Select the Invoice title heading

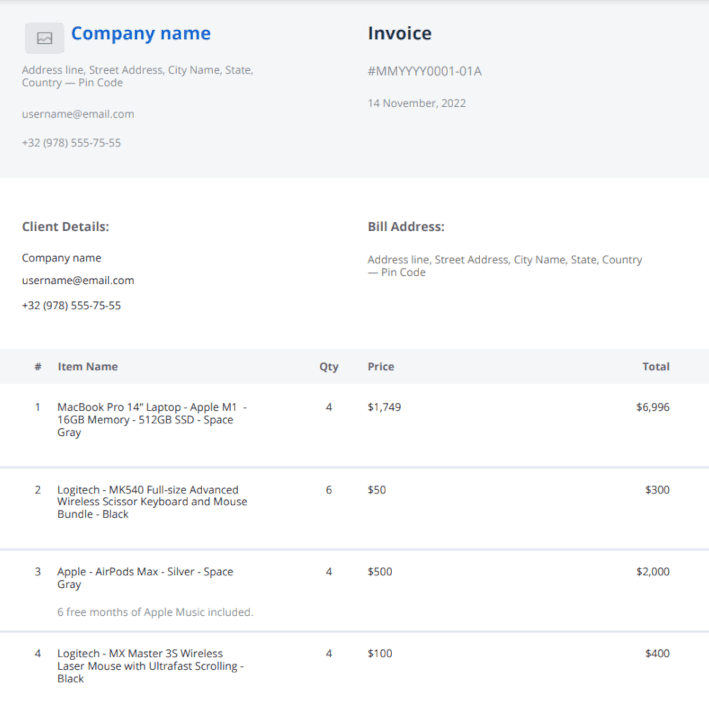400,33
